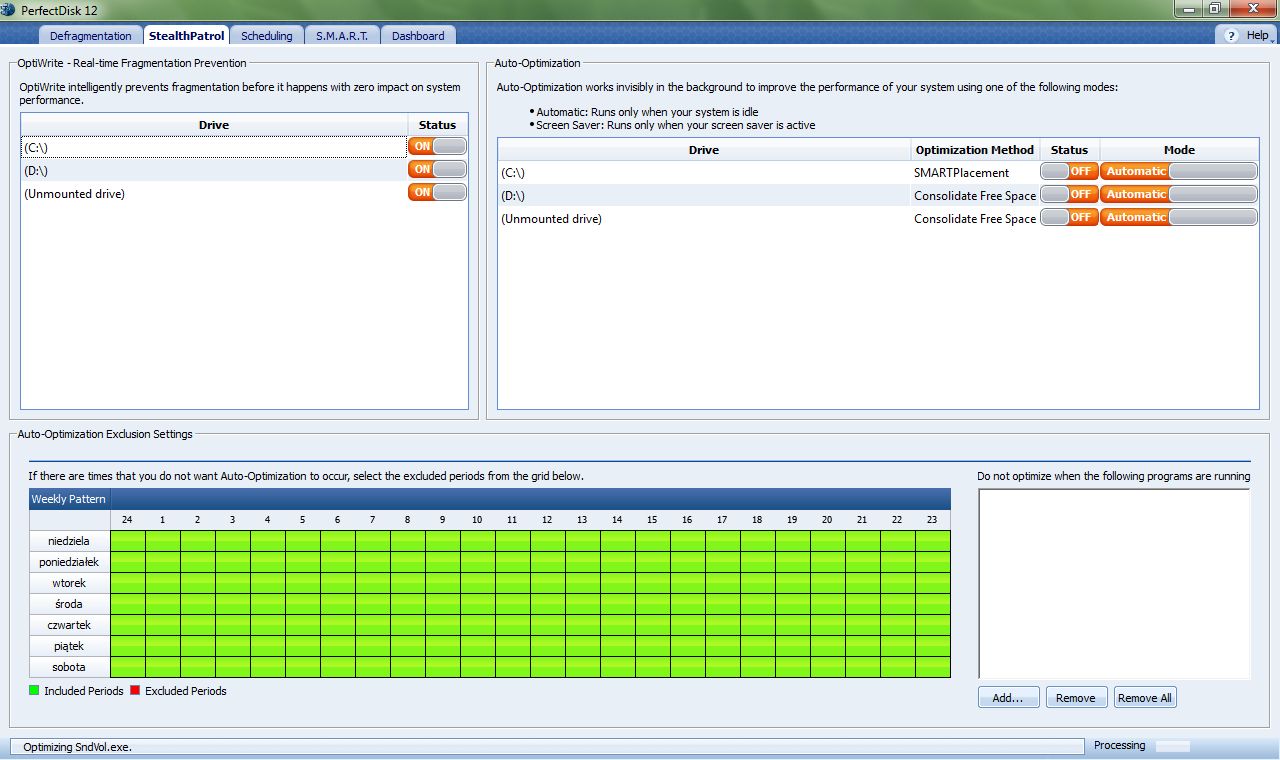Enable Auto-Optimization status for Unmounted drive
Image resolution: width=1280 pixels, height=760 pixels.
pos(1069,217)
